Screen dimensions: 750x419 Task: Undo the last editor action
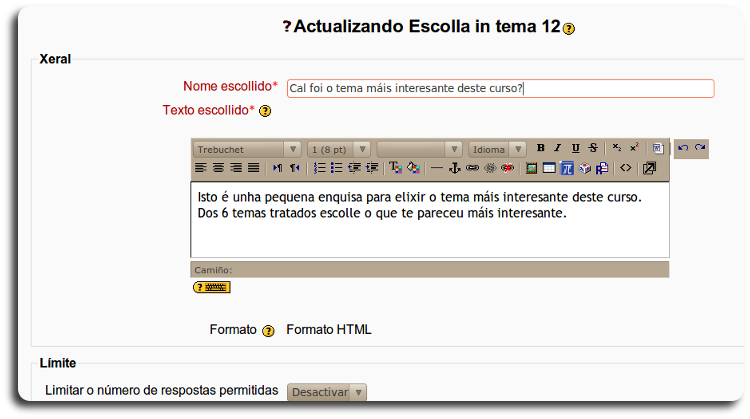pyautogui.click(x=683, y=148)
